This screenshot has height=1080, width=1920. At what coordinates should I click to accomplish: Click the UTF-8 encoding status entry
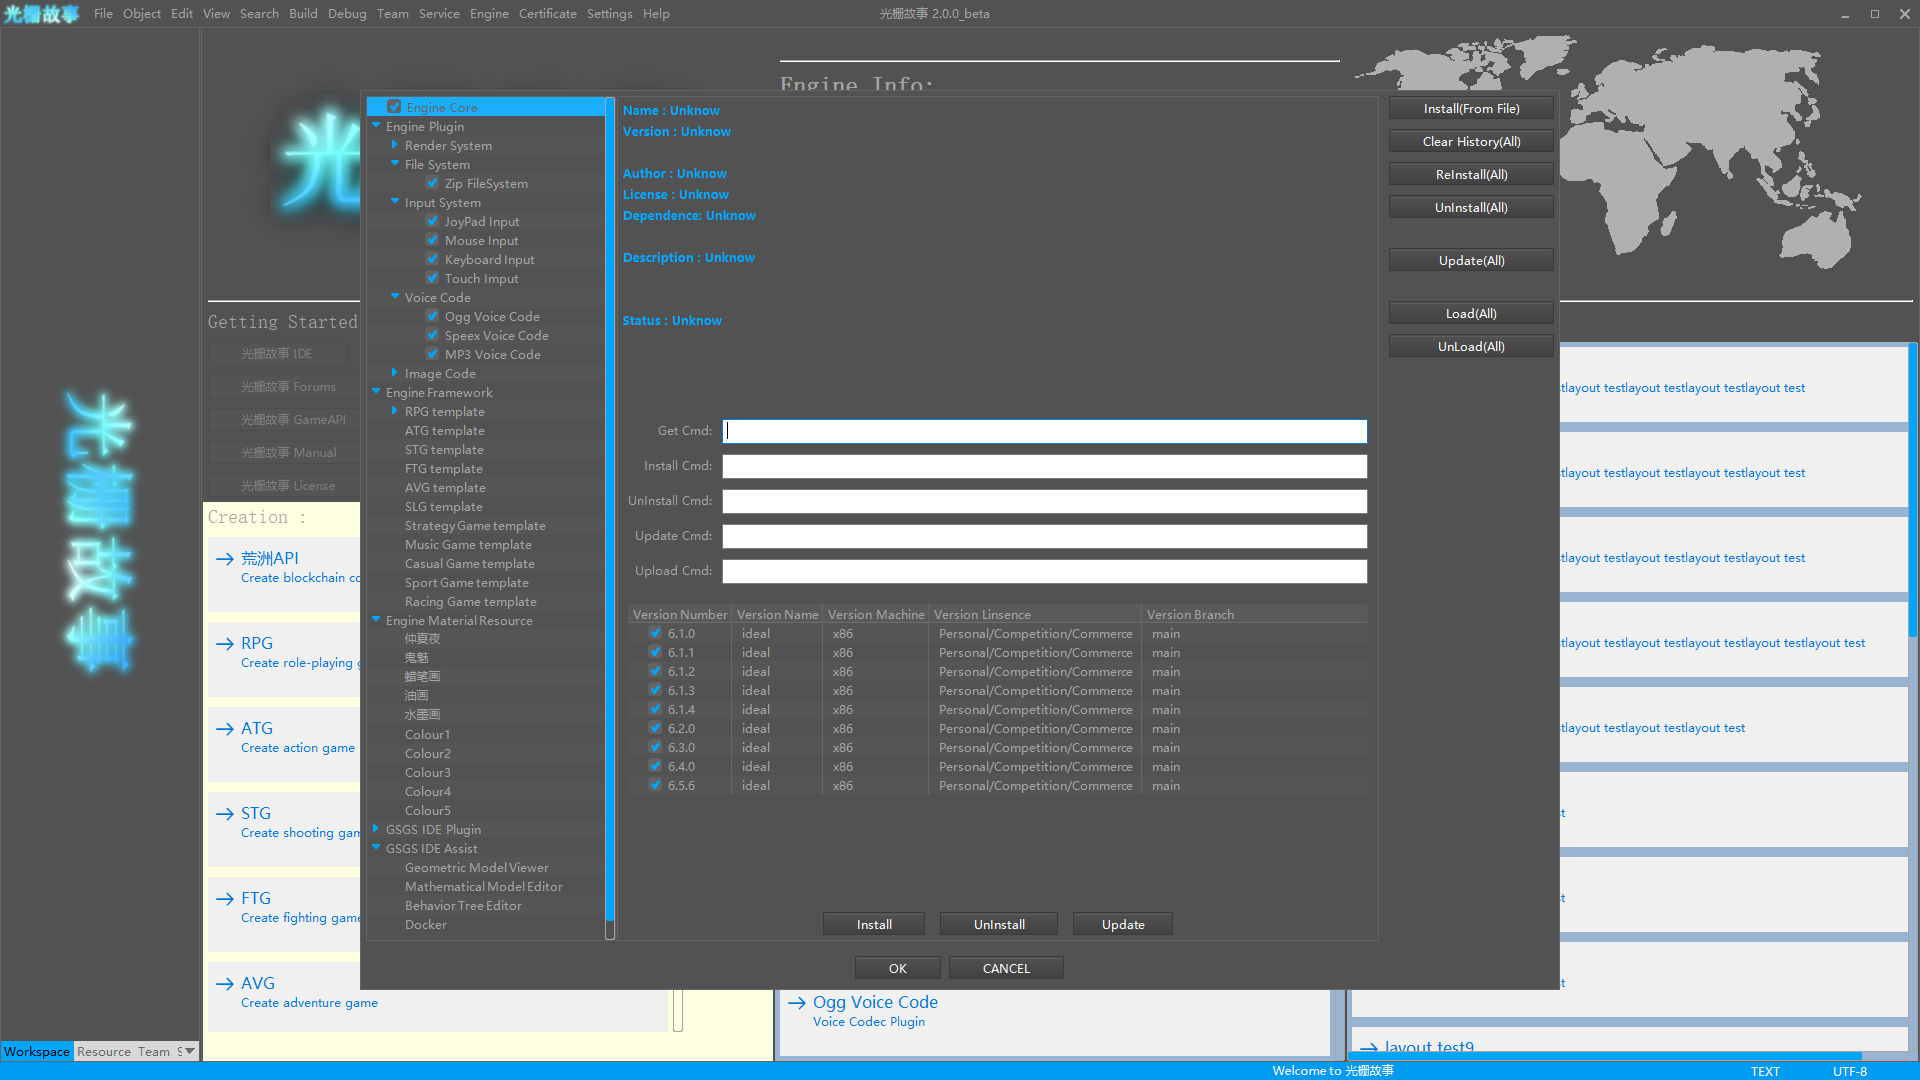click(x=1849, y=1071)
